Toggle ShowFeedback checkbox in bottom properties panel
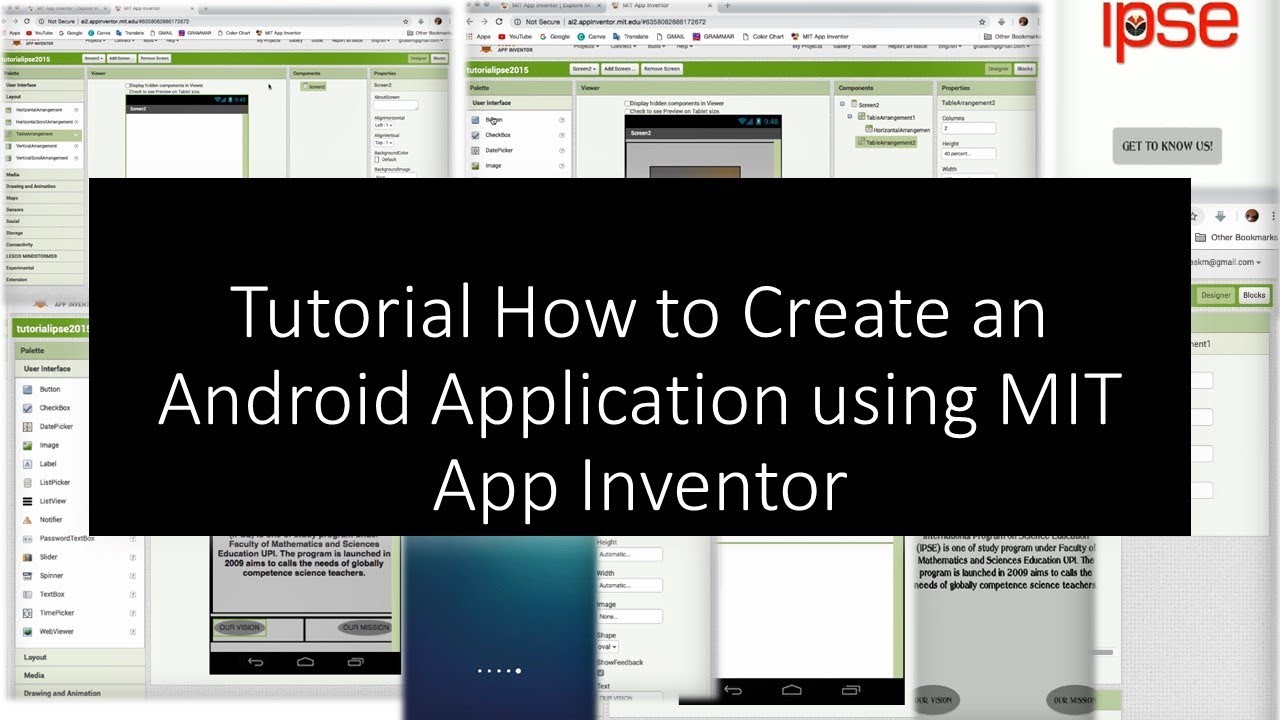Screen dimensions: 1280x720 (x=600, y=673)
